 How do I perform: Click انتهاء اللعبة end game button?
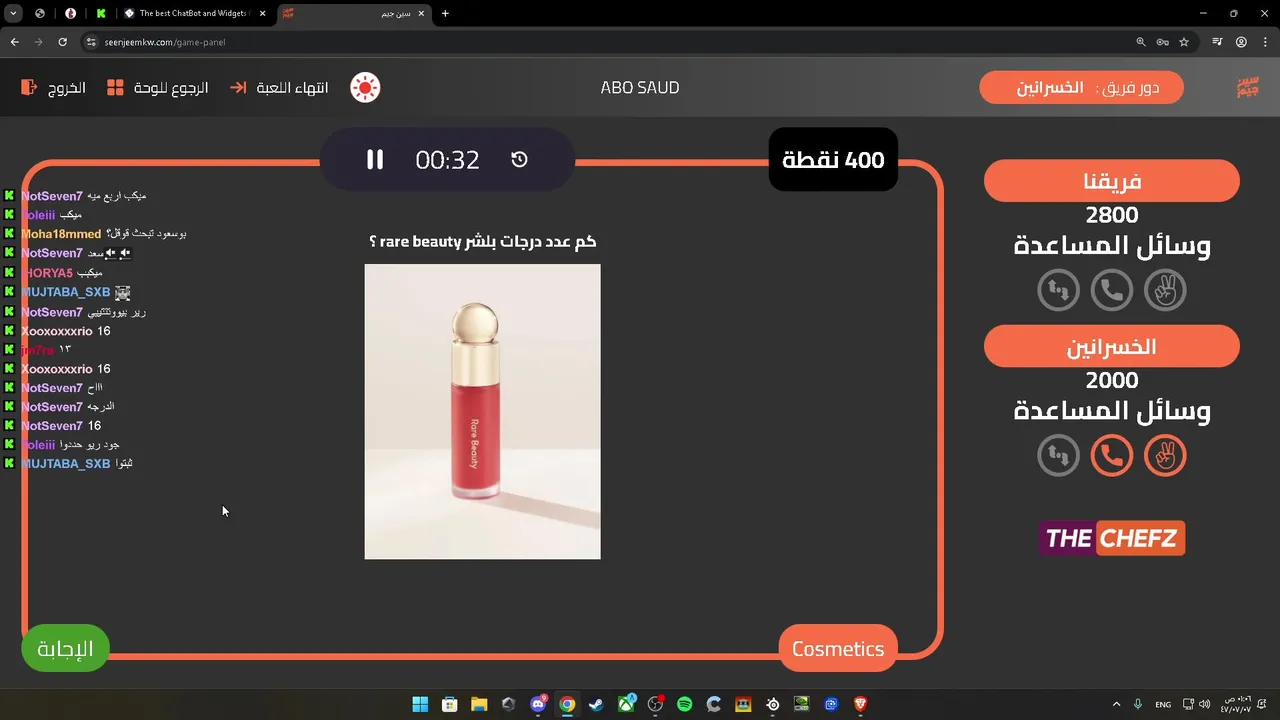point(279,88)
